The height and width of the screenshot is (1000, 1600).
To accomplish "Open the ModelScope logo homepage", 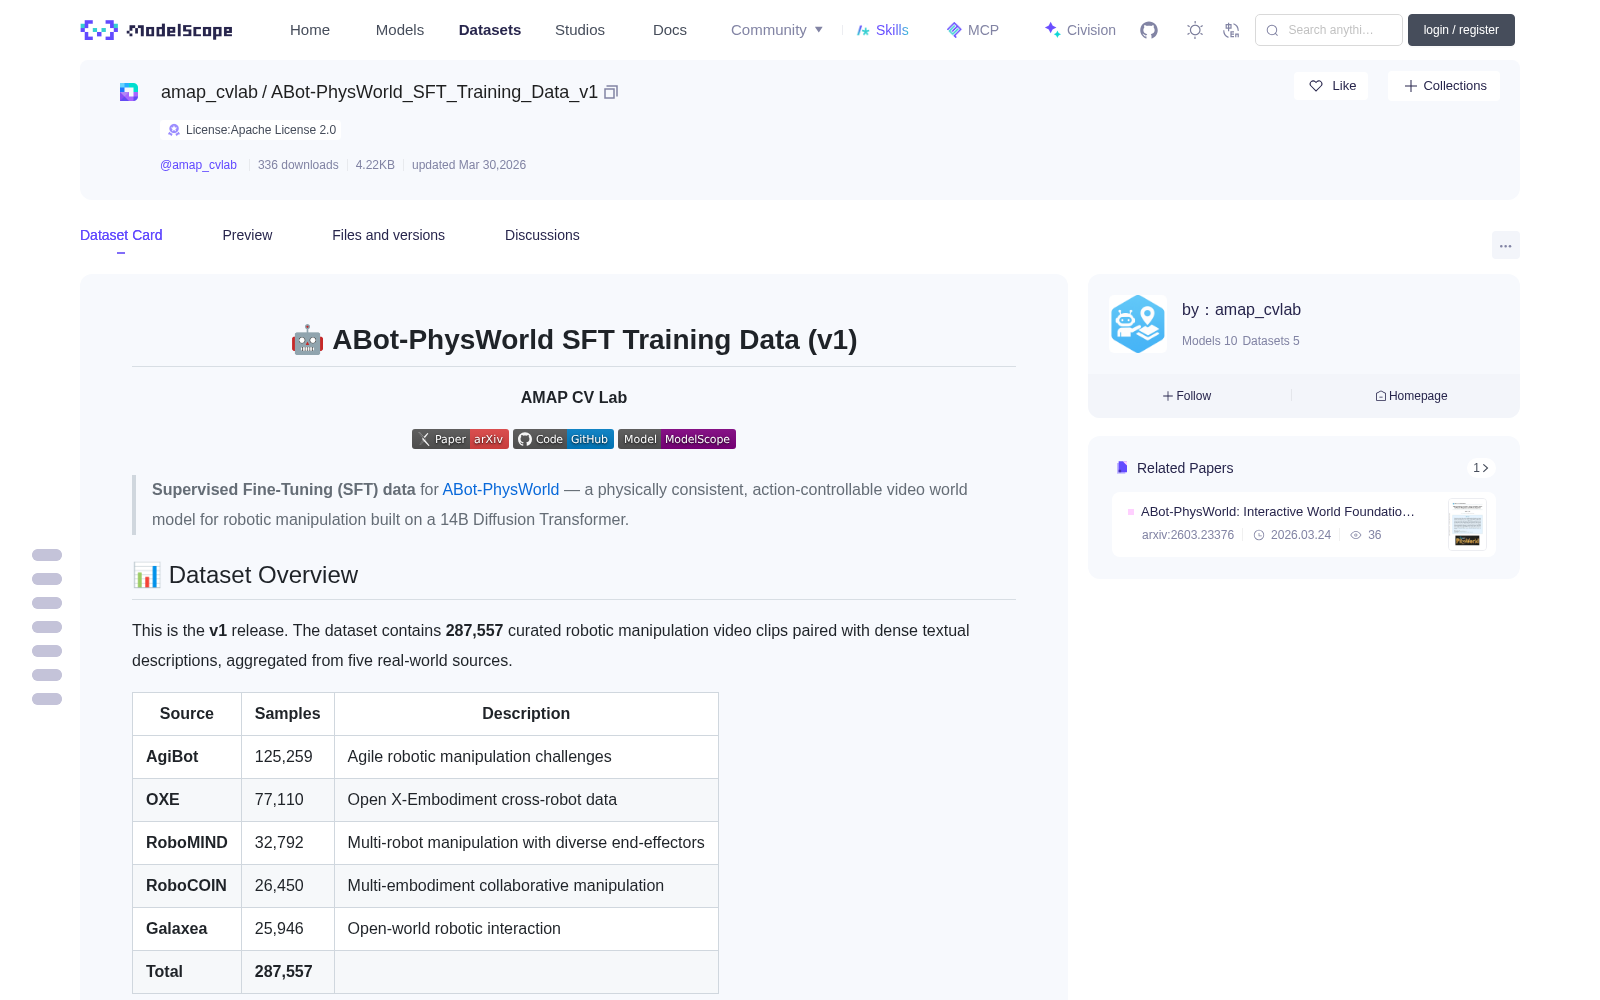I will 157,30.
